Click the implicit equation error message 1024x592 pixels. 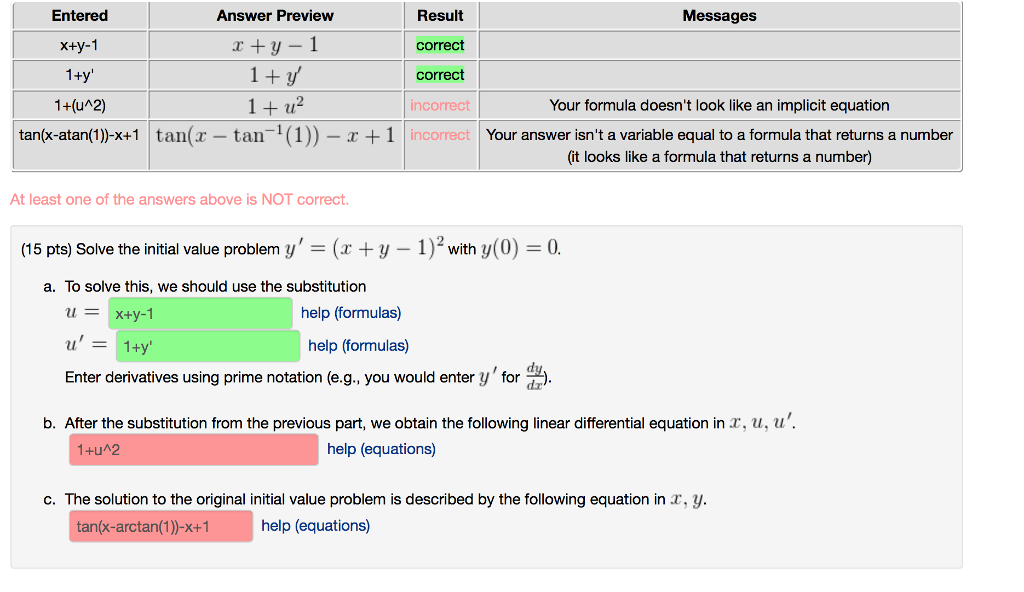coord(719,105)
